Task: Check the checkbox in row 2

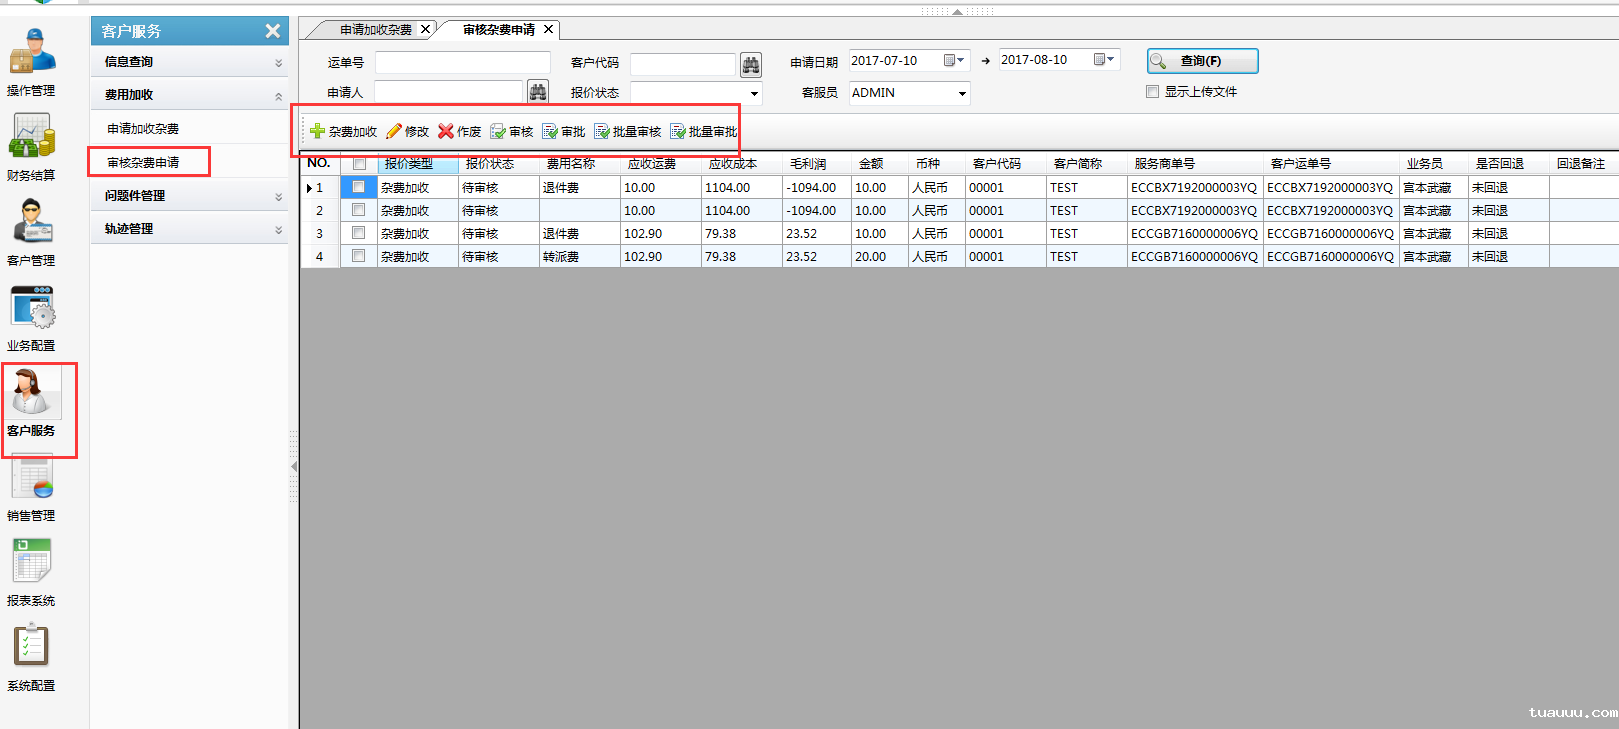Action: click(358, 210)
